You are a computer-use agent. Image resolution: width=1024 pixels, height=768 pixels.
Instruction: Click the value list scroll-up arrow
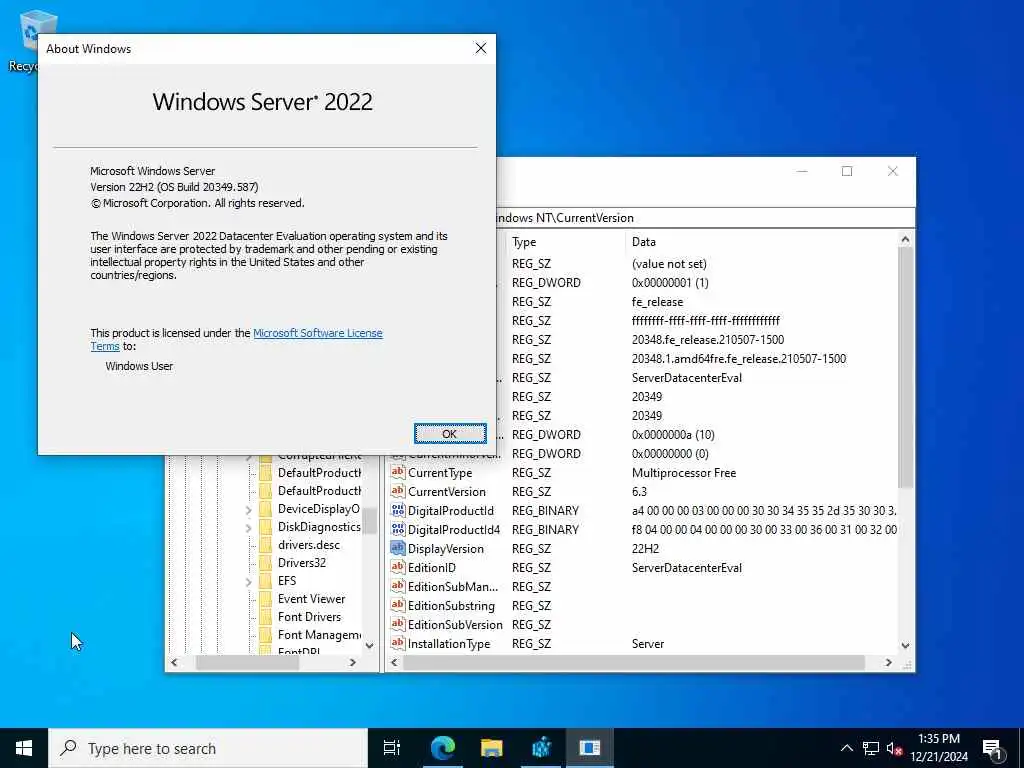tap(905, 240)
